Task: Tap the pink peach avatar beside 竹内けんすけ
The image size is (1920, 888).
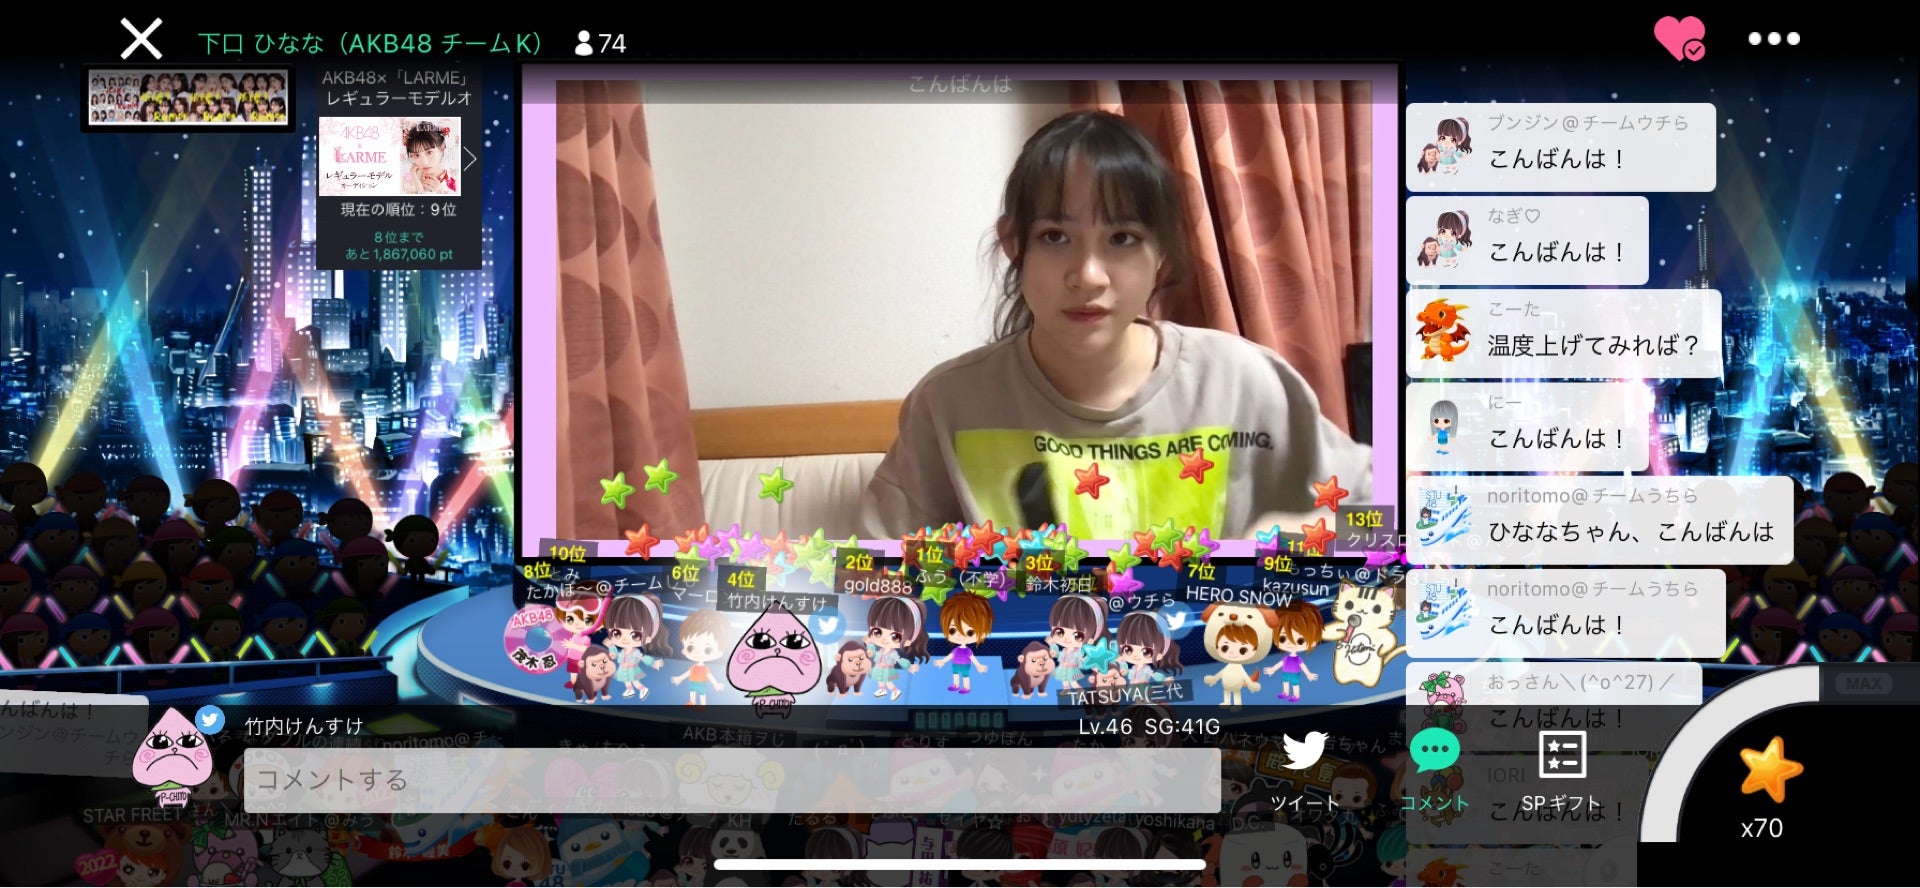Action: pyautogui.click(x=173, y=757)
